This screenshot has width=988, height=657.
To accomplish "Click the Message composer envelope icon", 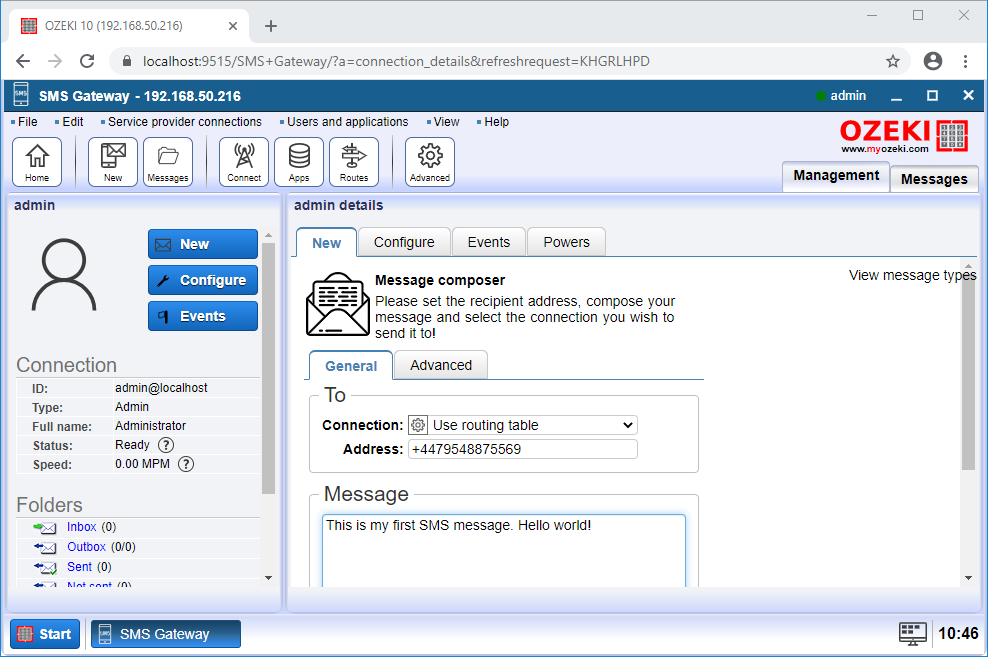I will point(338,304).
